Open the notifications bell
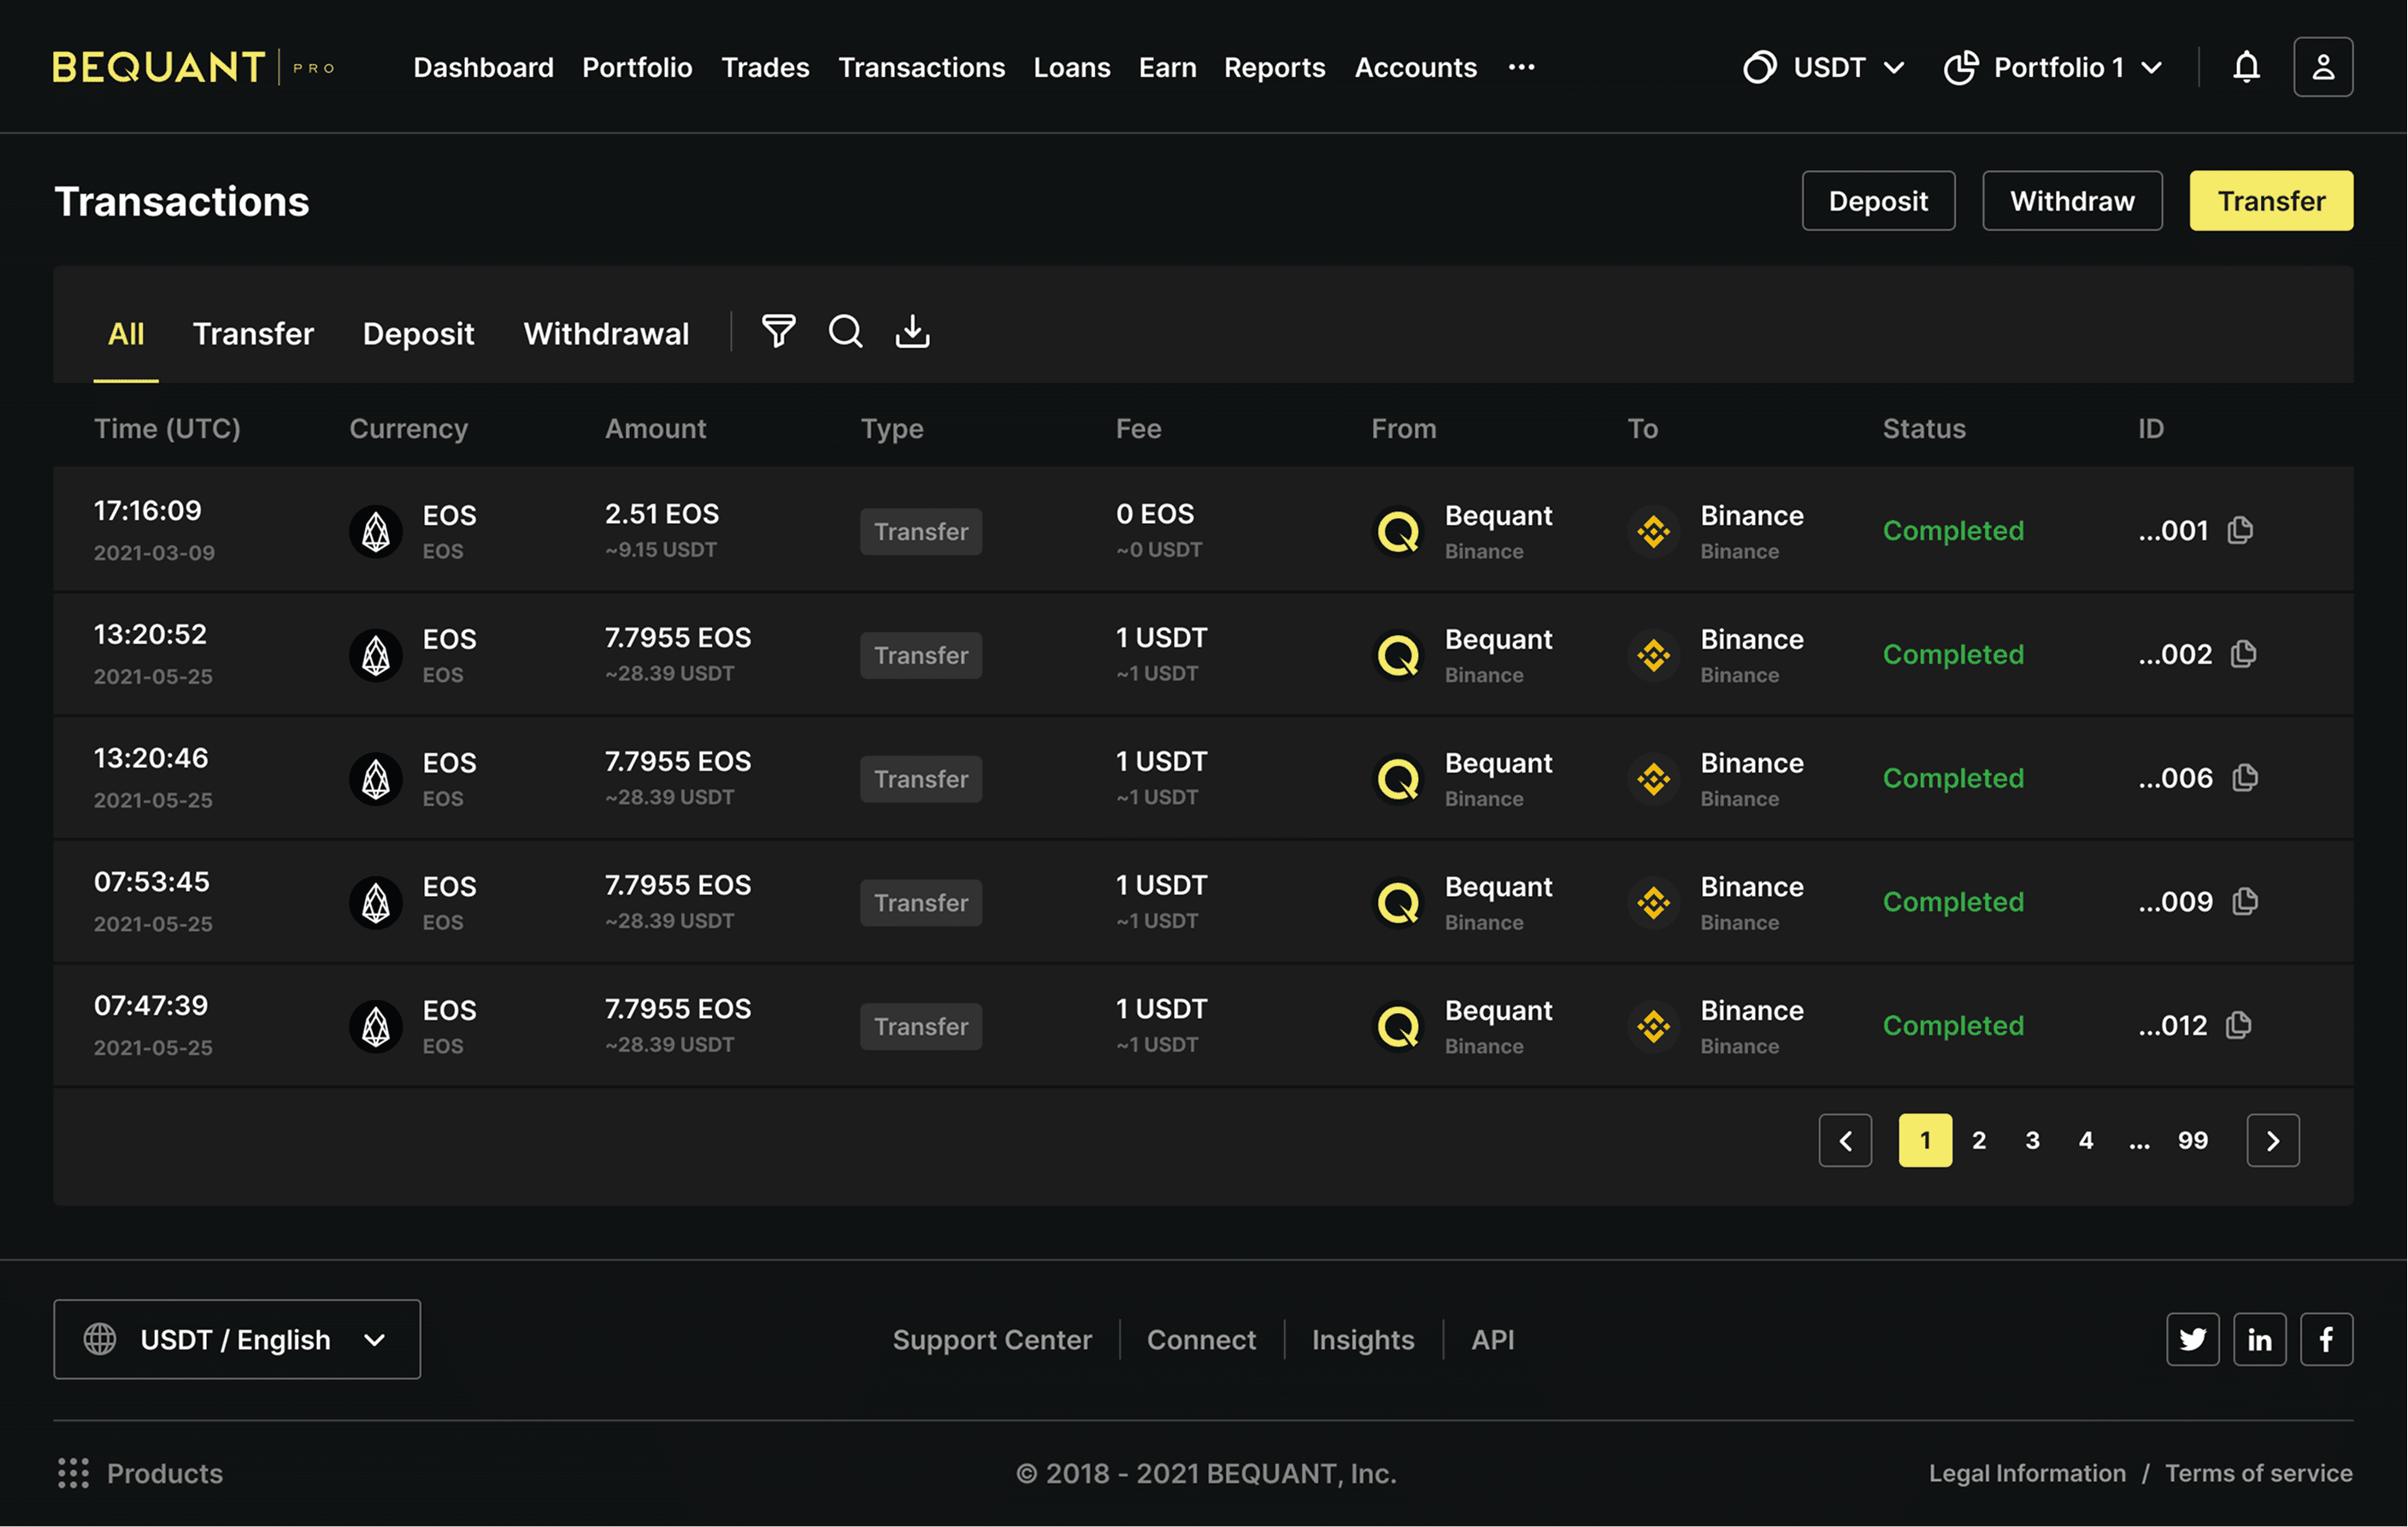 point(2246,67)
